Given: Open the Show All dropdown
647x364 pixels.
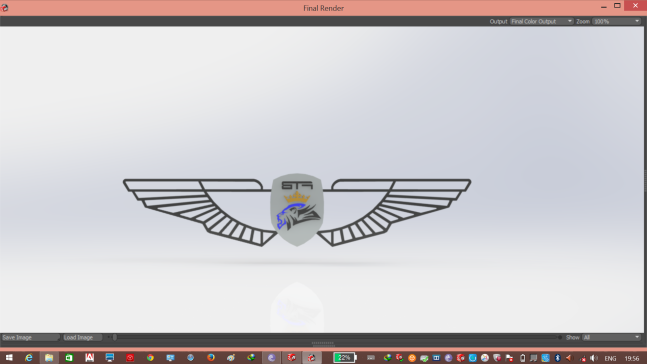Looking at the screenshot, I should (611, 338).
